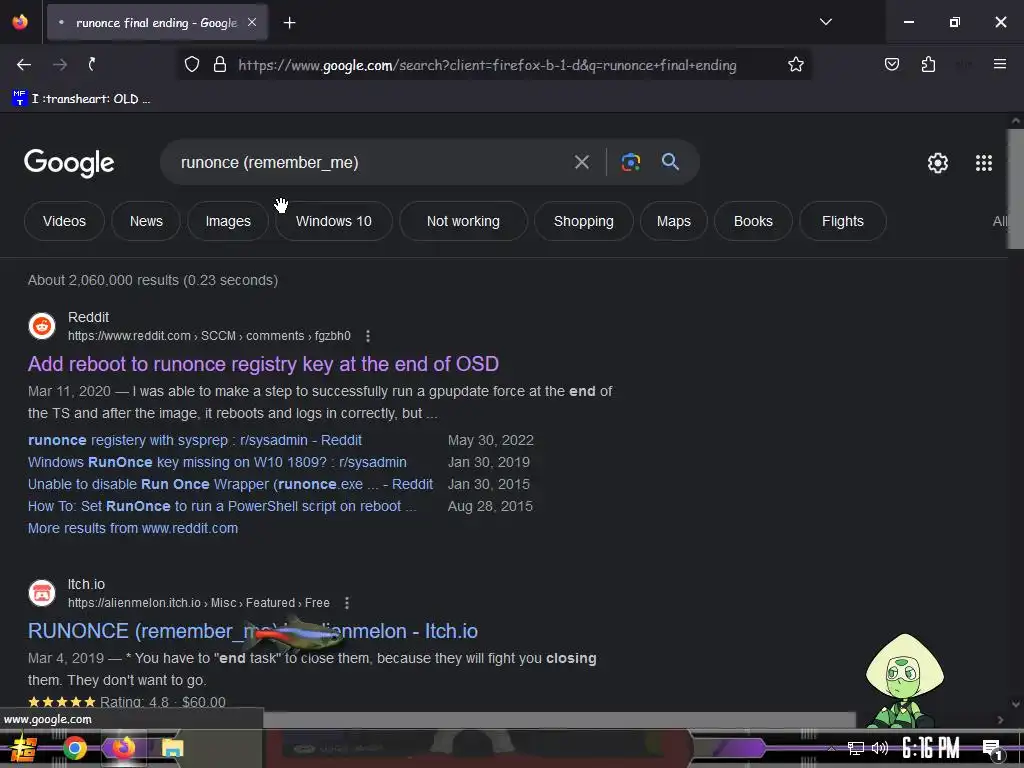1024x768 pixels.
Task: View site security lock details
Action: [220, 65]
